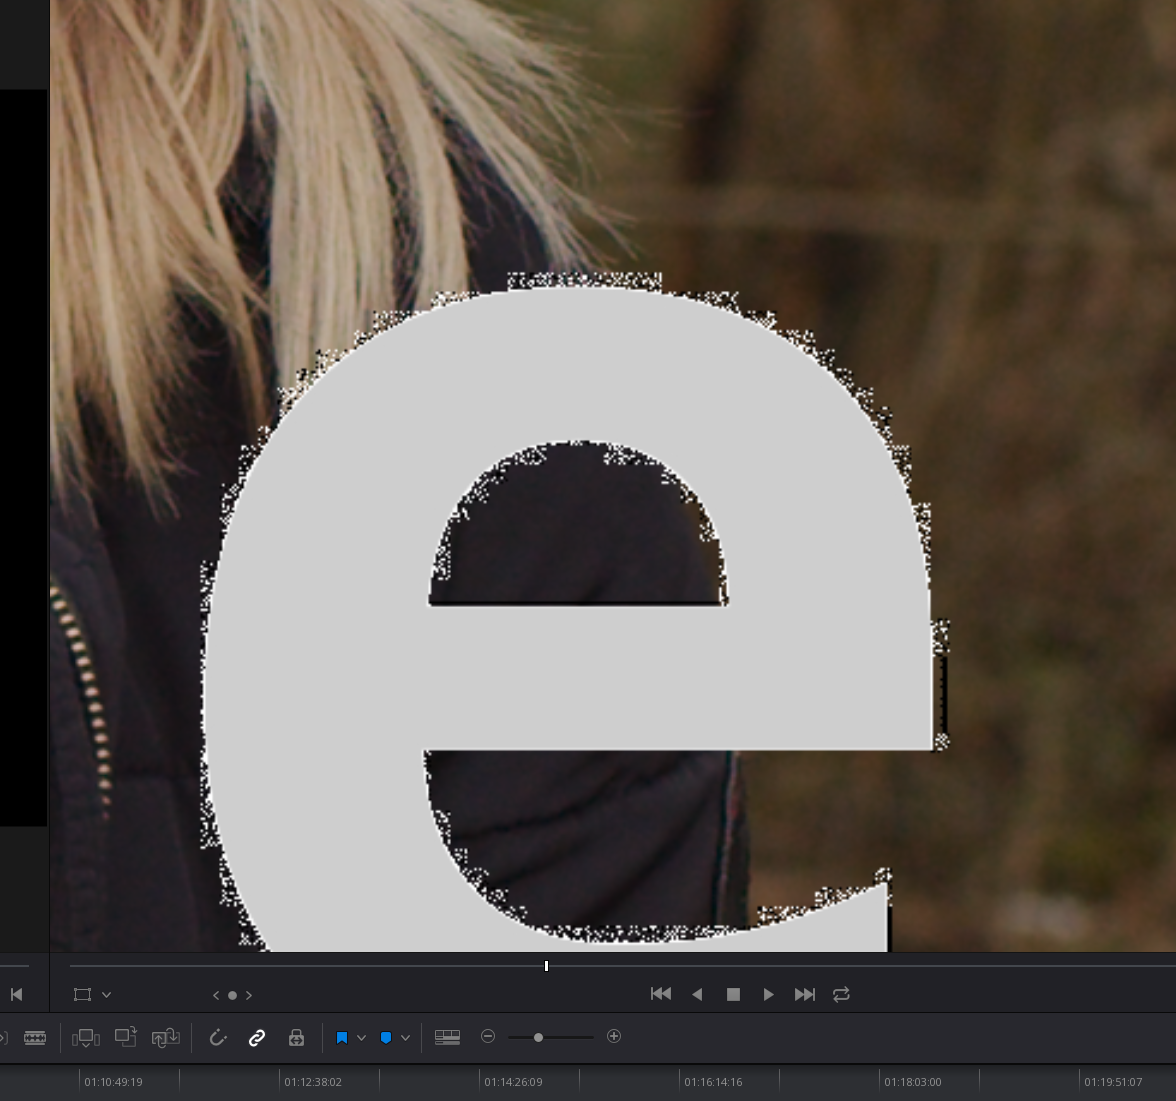Toggle the chain Linked Selection icon
This screenshot has width=1176, height=1101.
coord(256,1037)
